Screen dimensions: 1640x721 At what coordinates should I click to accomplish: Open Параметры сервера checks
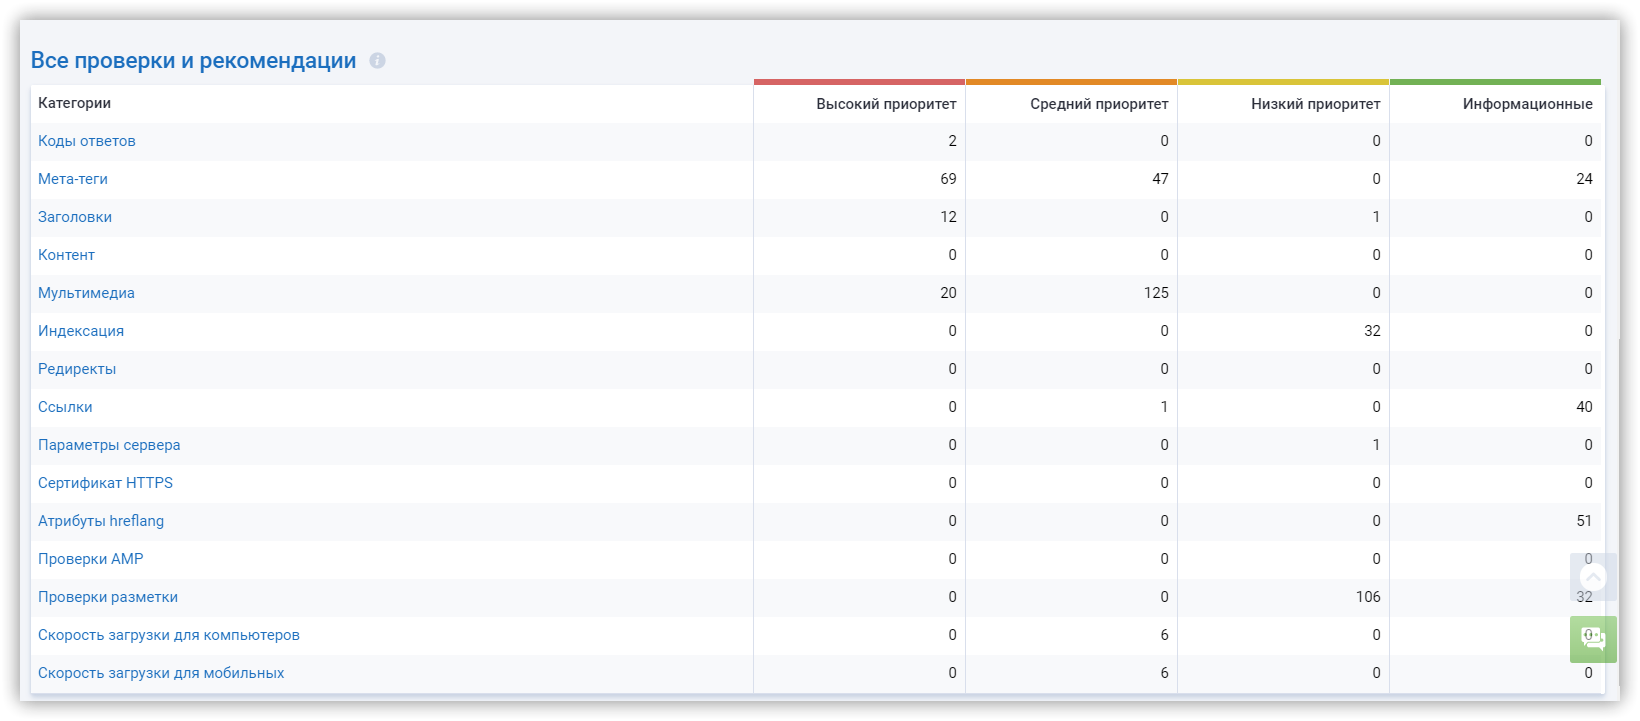click(x=109, y=445)
